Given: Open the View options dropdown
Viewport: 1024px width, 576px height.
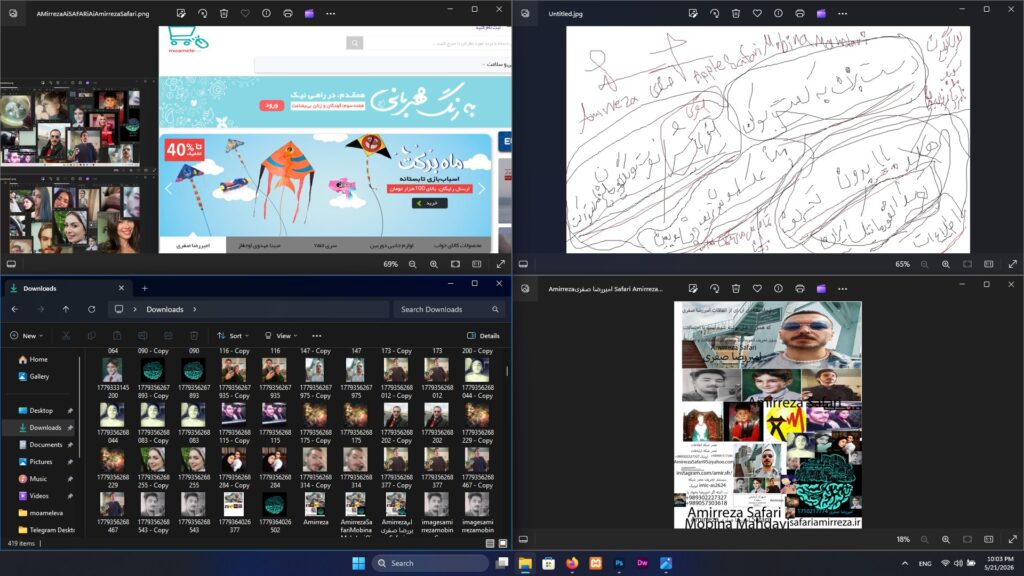Looking at the screenshot, I should [x=281, y=336].
